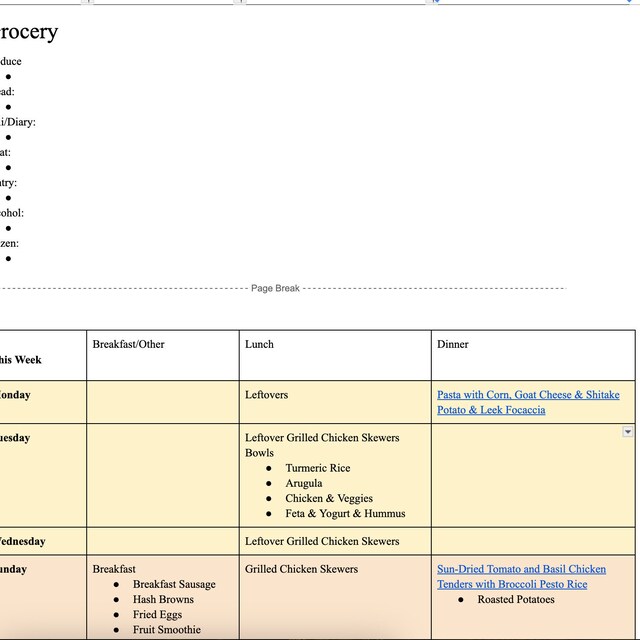
Task: Click the 'Turmeric Rice' bullet item
Action: 318,468
